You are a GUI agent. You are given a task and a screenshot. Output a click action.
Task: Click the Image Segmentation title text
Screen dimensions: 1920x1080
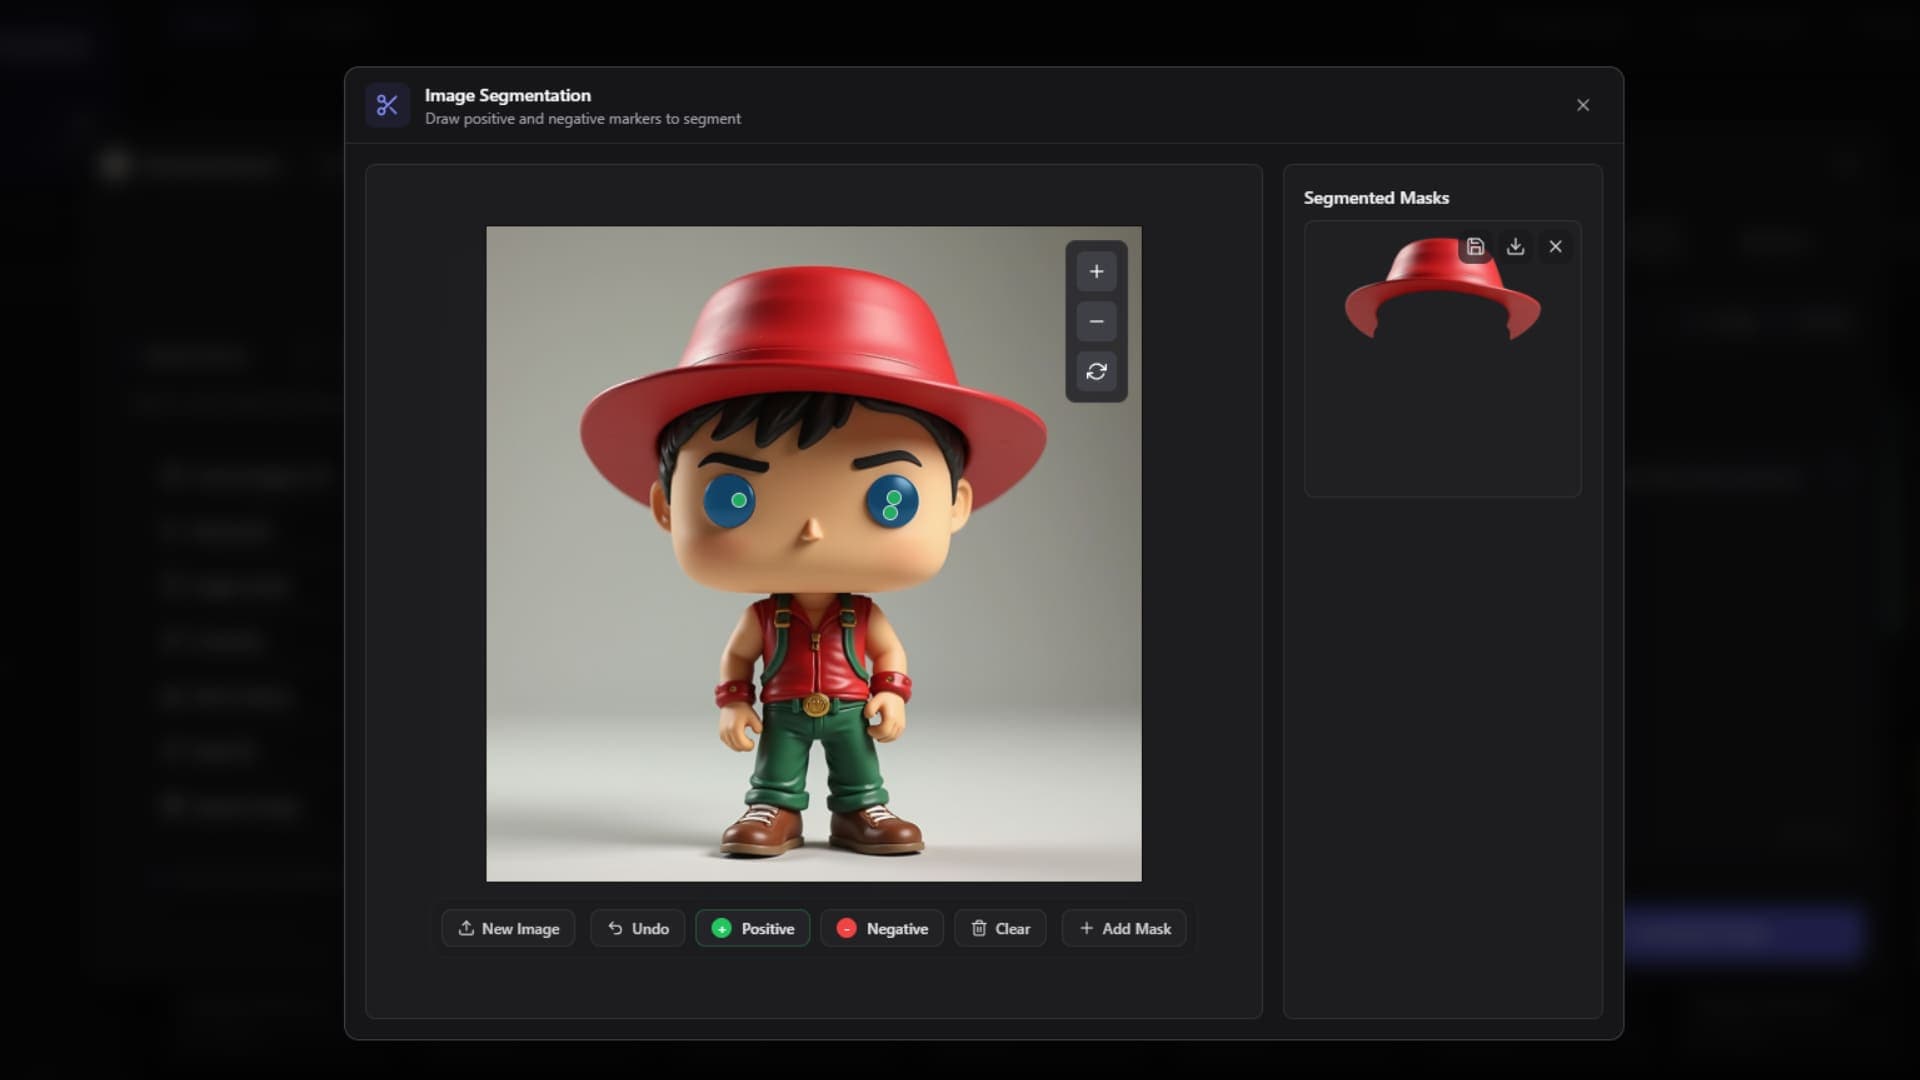click(x=507, y=95)
